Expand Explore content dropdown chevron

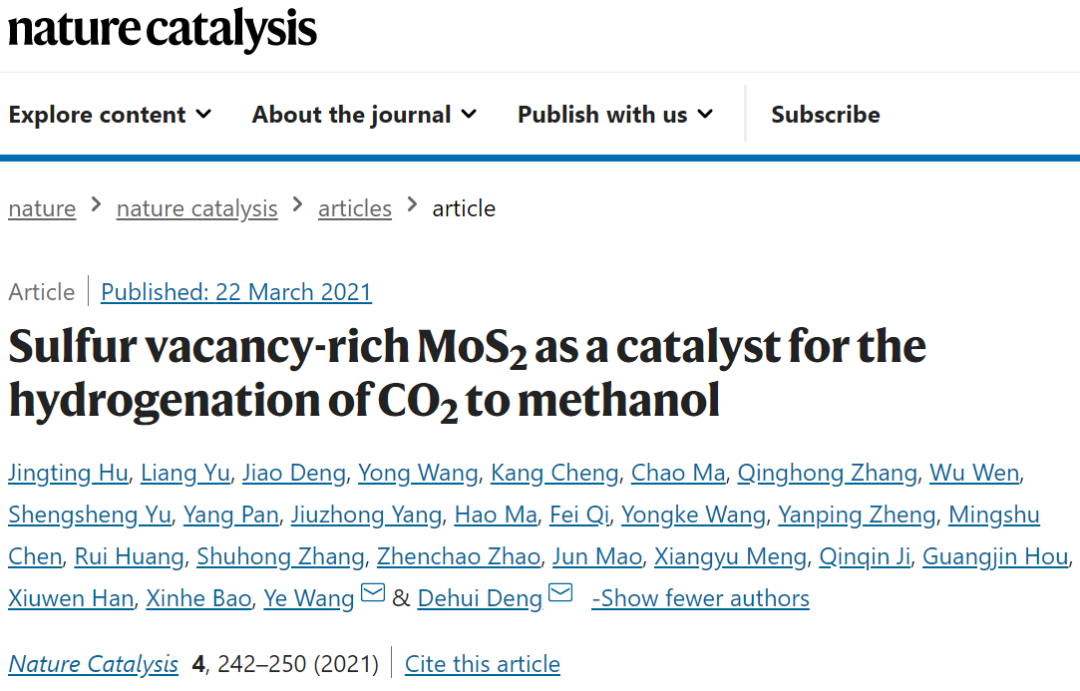[x=203, y=114]
